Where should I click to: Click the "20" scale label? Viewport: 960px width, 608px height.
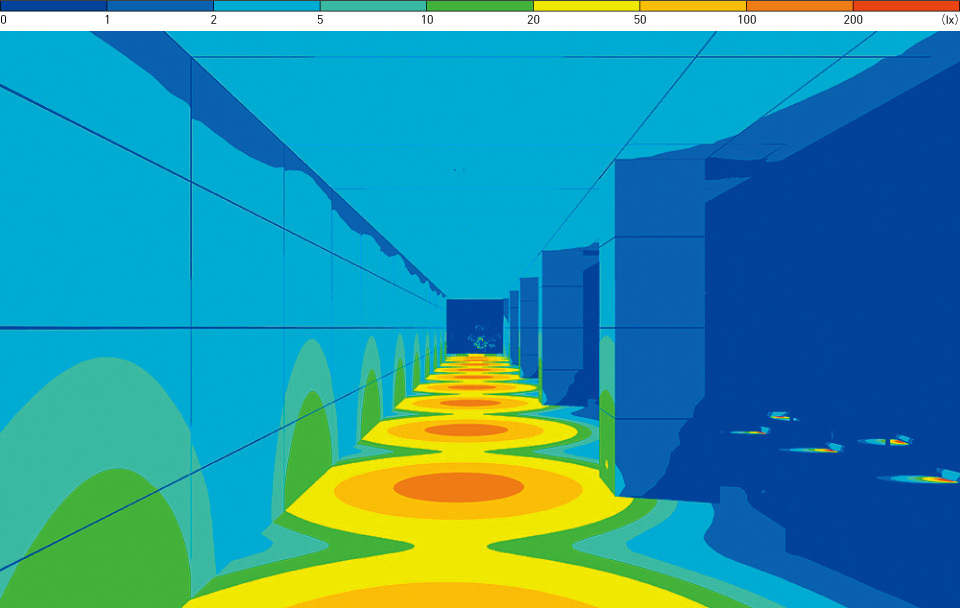[x=533, y=20]
